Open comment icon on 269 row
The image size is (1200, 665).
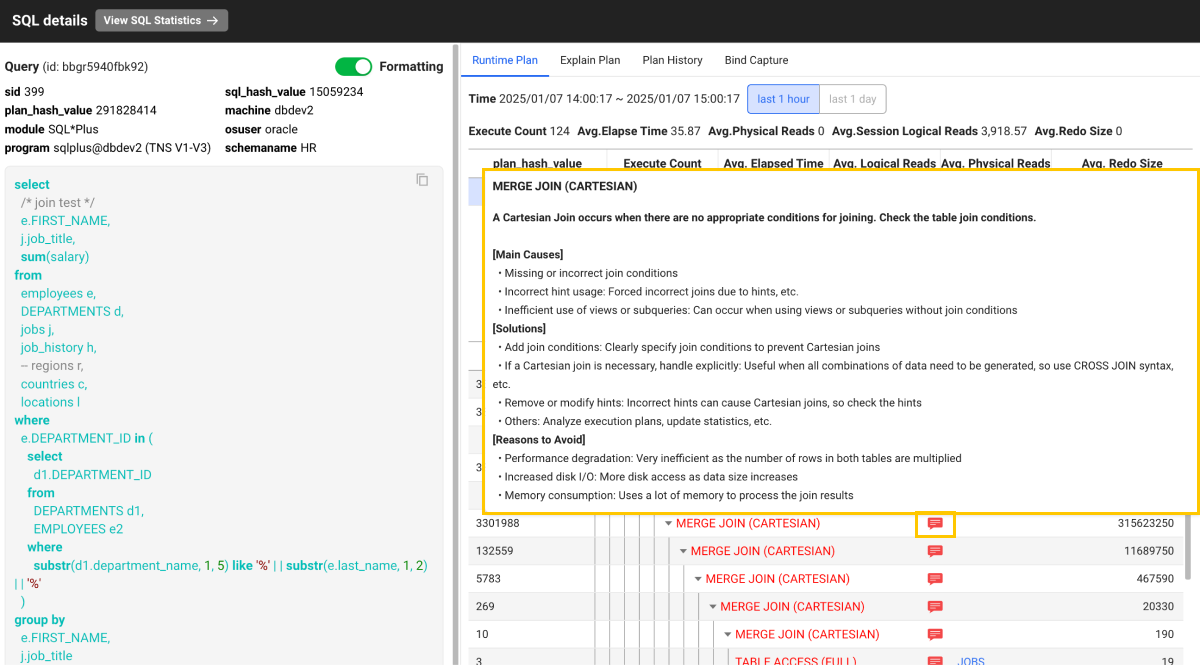pos(935,607)
